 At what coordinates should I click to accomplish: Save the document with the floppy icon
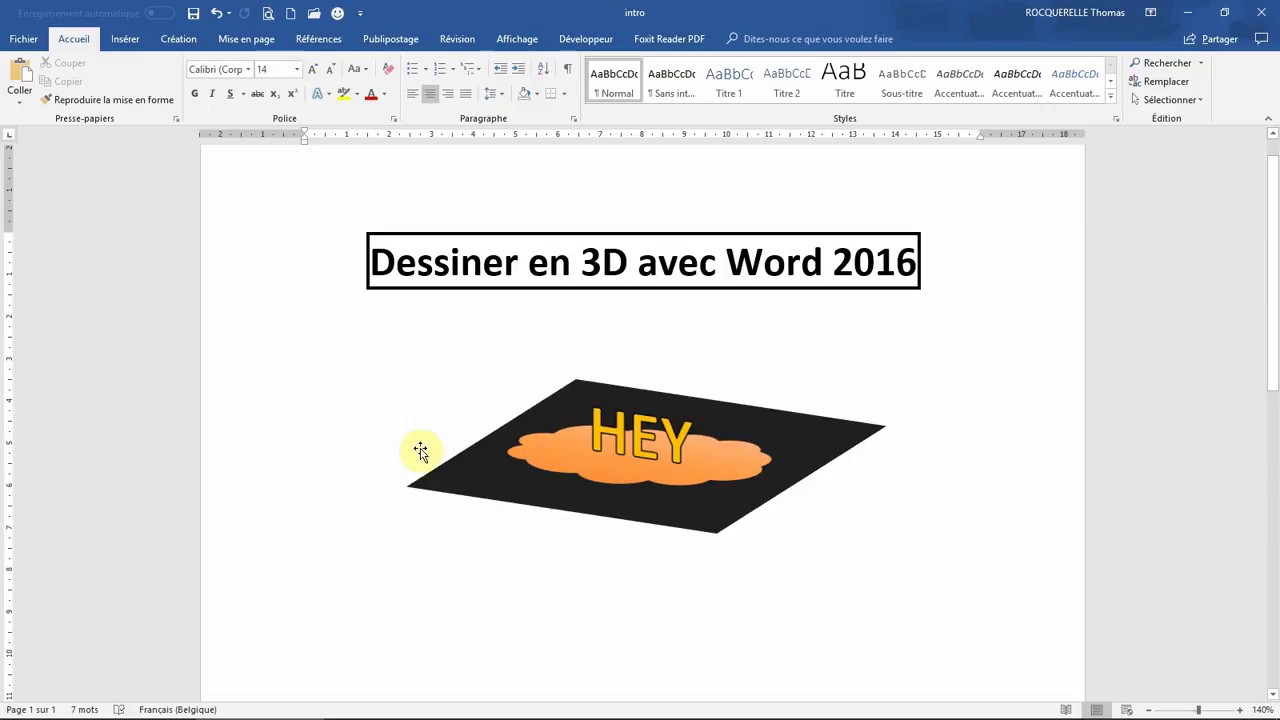coord(194,13)
